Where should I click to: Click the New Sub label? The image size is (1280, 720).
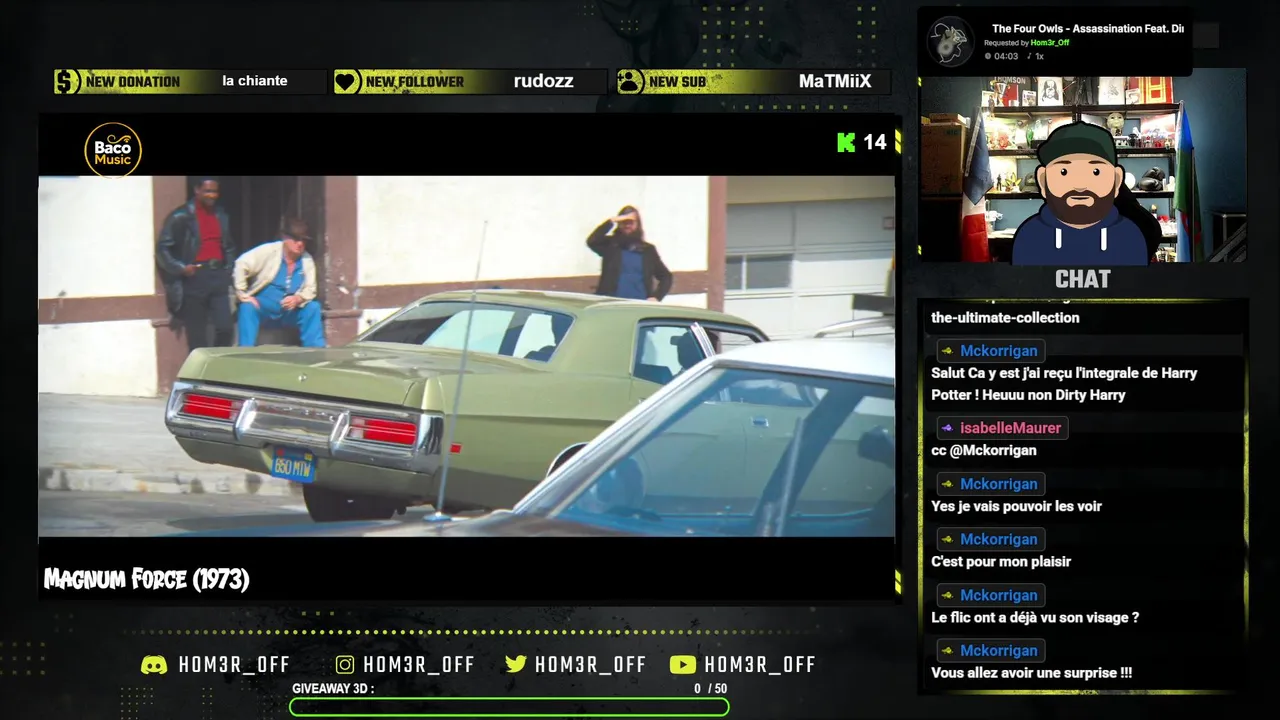[677, 82]
